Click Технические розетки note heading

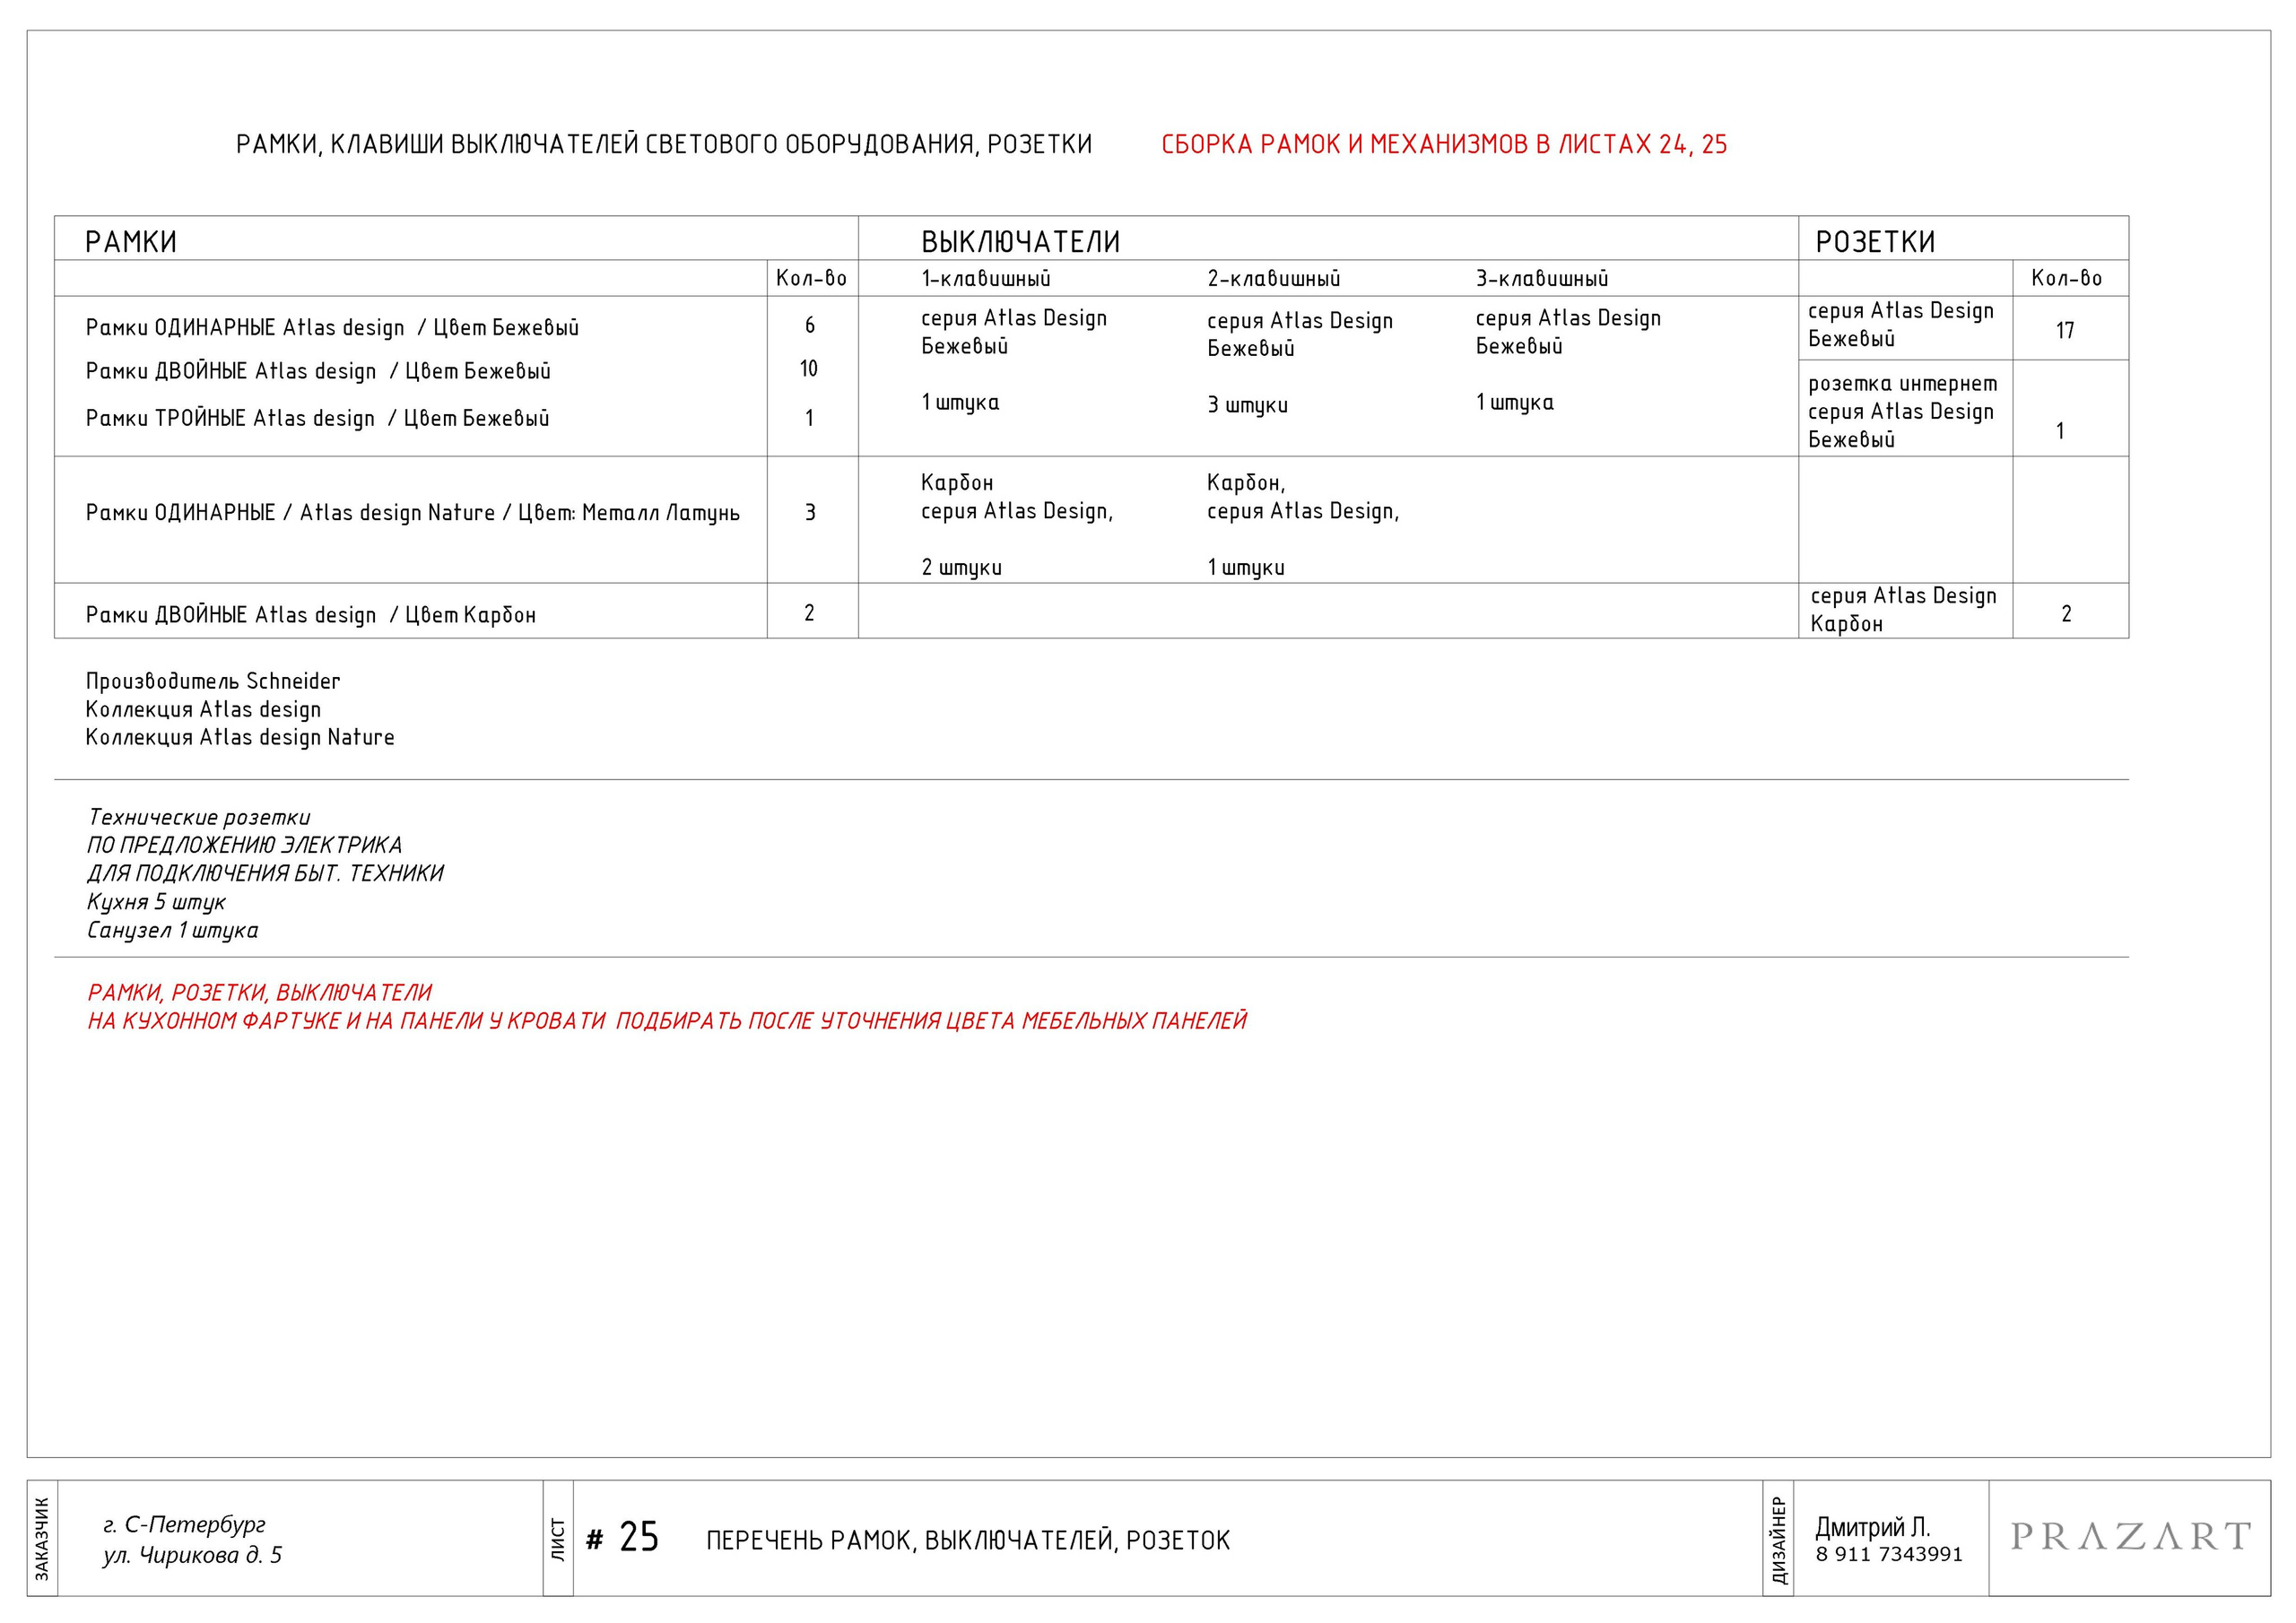(198, 818)
